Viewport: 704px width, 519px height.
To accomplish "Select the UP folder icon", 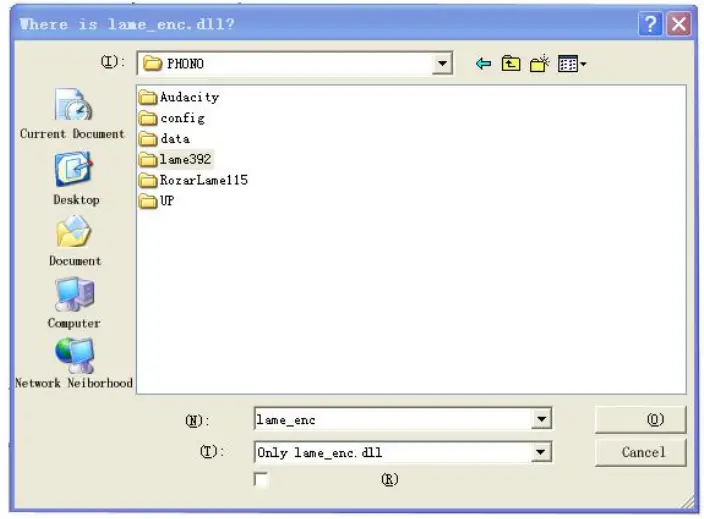I will pos(148,201).
